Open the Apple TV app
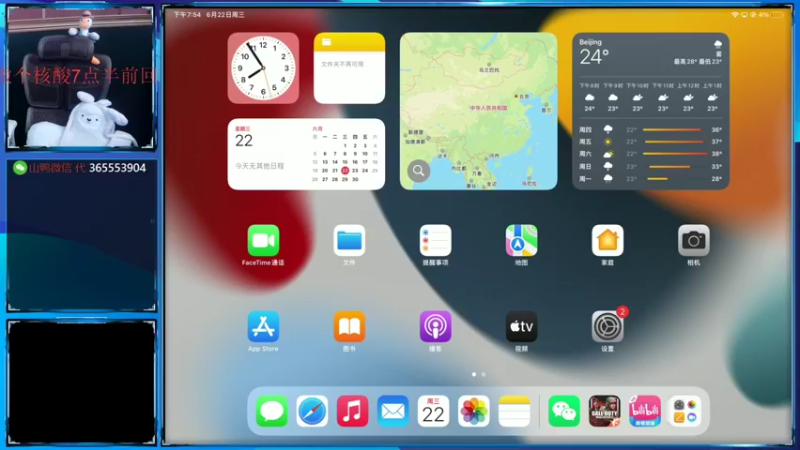Viewport: 800px width, 450px height. (x=521, y=327)
